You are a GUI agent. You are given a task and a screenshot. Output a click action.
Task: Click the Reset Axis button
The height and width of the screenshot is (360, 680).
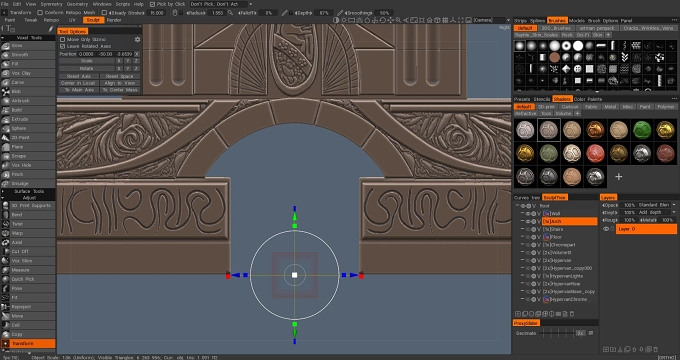click(x=78, y=76)
